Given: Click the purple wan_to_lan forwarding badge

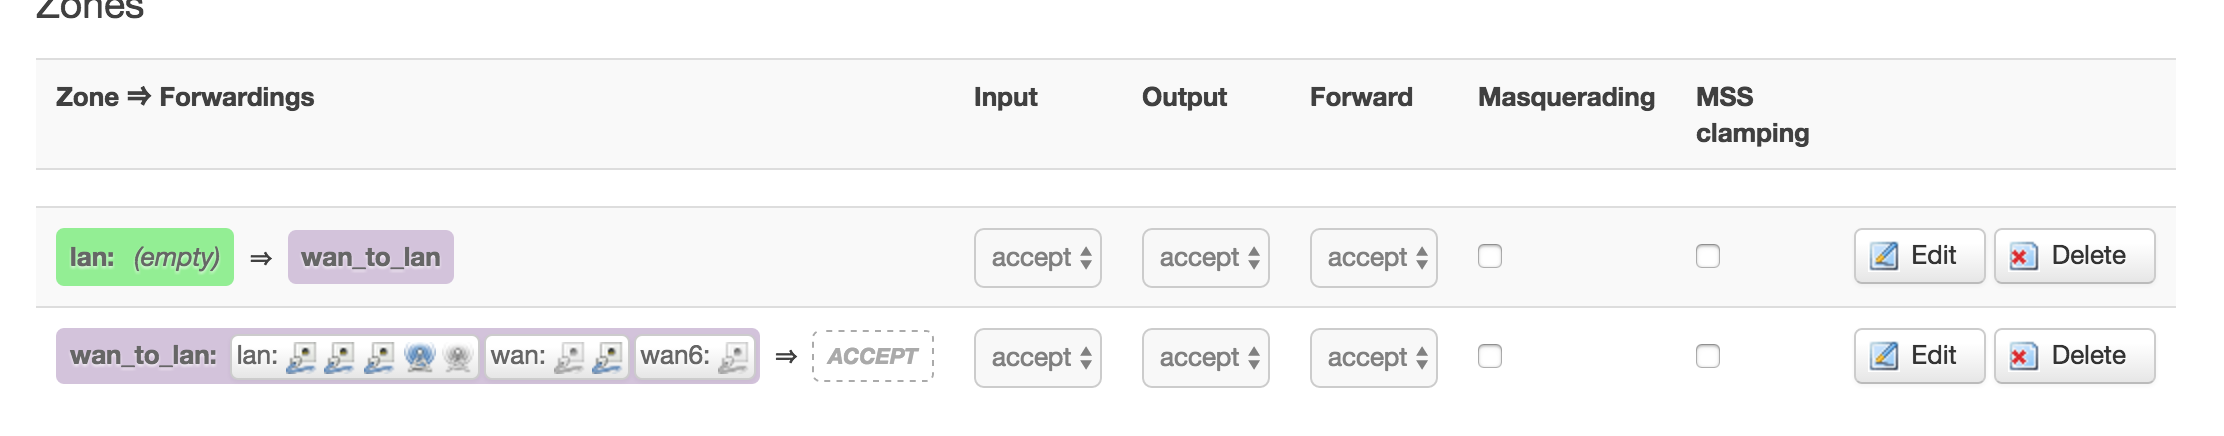Looking at the screenshot, I should coord(371,257).
